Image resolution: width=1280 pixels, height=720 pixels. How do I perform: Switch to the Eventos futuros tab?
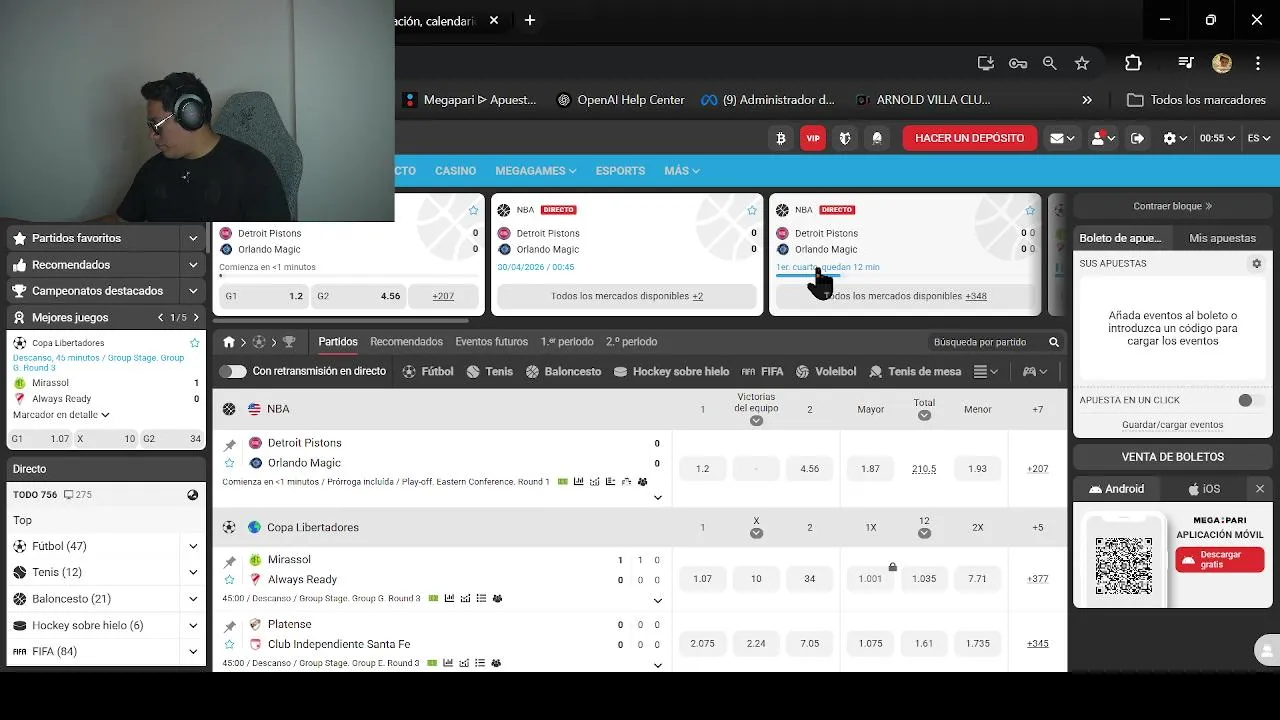[x=491, y=342]
